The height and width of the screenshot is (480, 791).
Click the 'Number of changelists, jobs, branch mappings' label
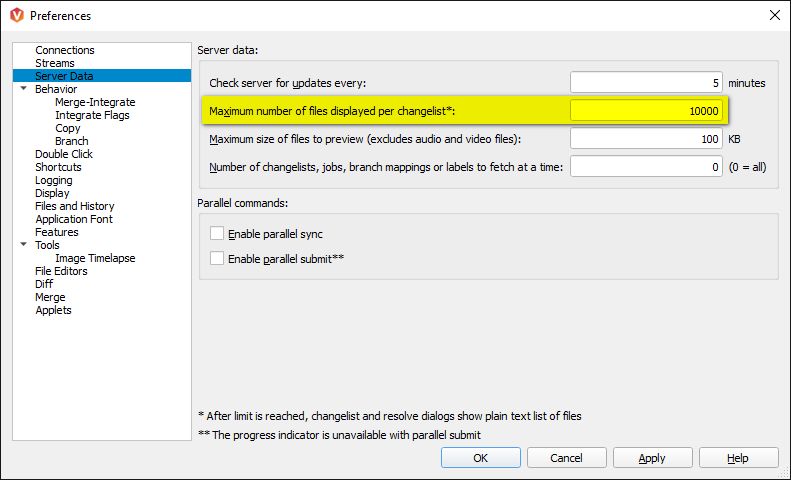coord(386,167)
